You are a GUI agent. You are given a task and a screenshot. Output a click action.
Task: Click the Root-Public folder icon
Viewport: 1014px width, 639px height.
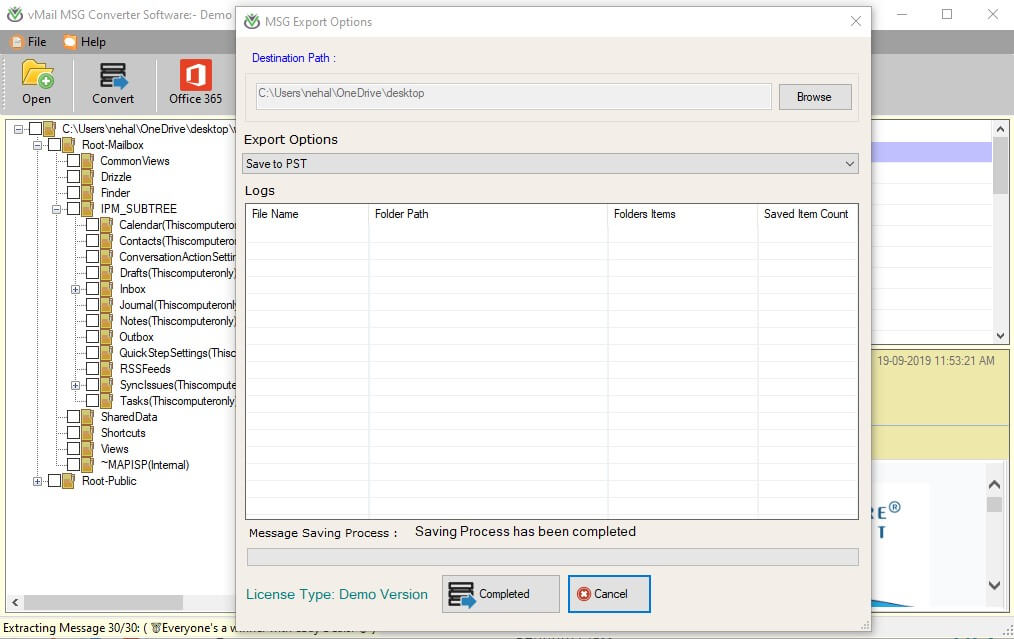tap(69, 481)
